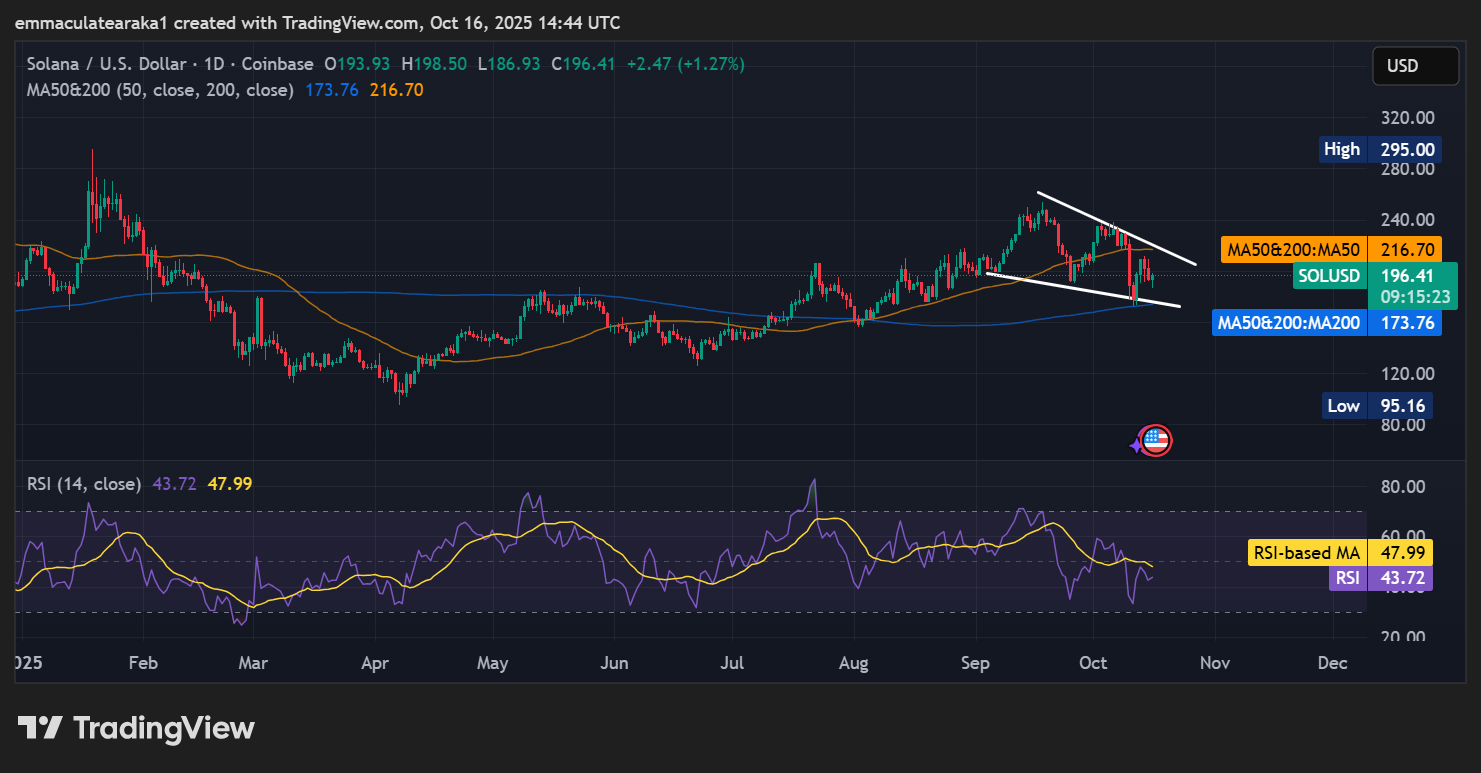Screen dimensions: 1481x773
Task: Click the Nov label on the time axis
Action: pos(1214,663)
